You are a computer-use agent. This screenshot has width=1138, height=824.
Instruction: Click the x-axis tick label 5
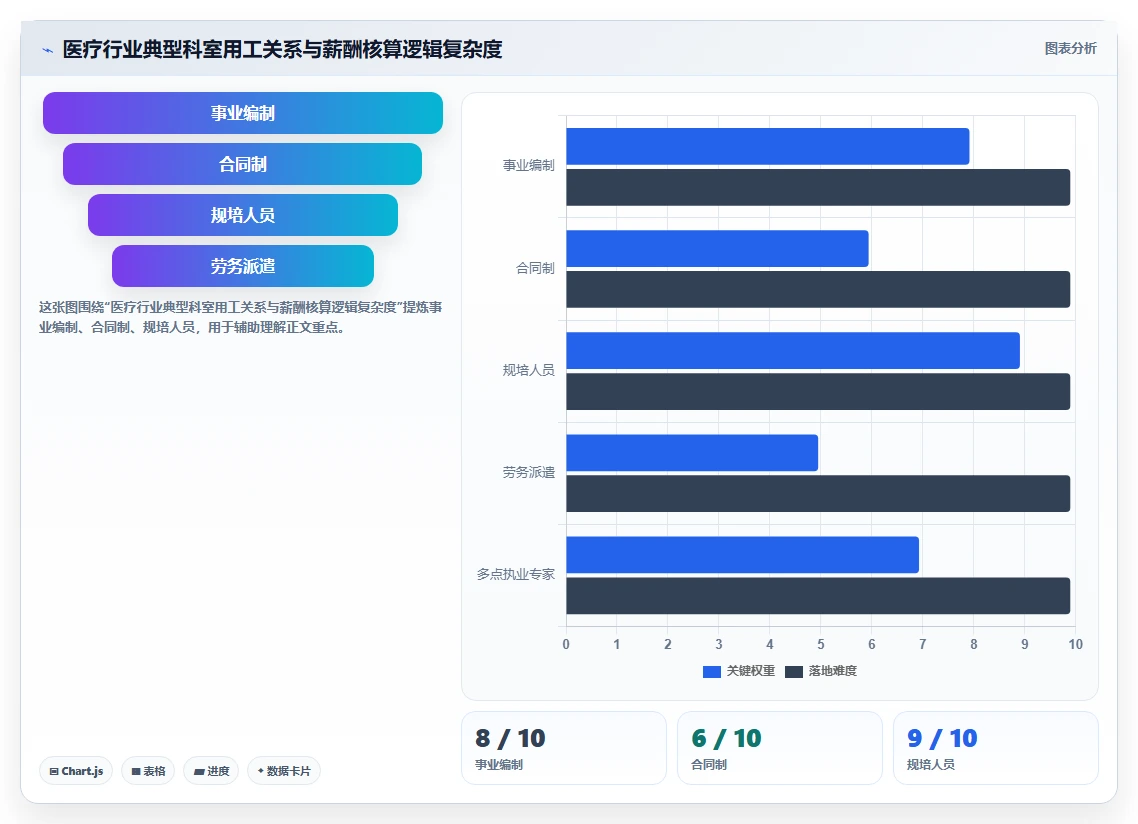[x=821, y=645]
